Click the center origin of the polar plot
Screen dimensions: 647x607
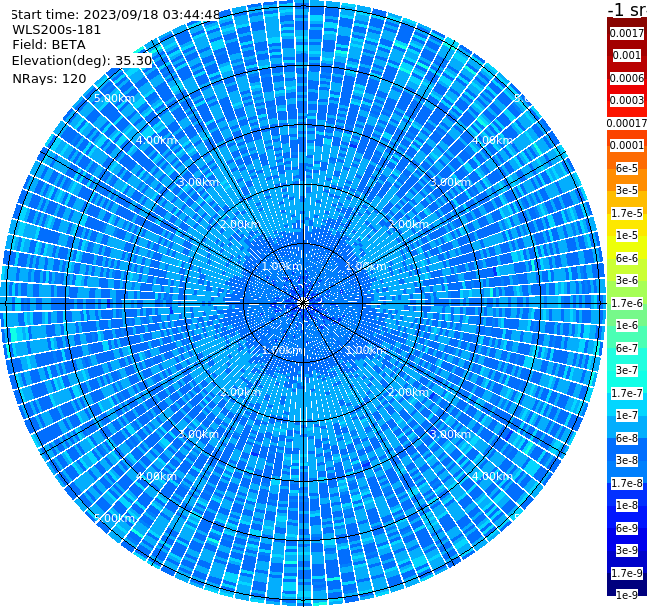click(x=303, y=304)
